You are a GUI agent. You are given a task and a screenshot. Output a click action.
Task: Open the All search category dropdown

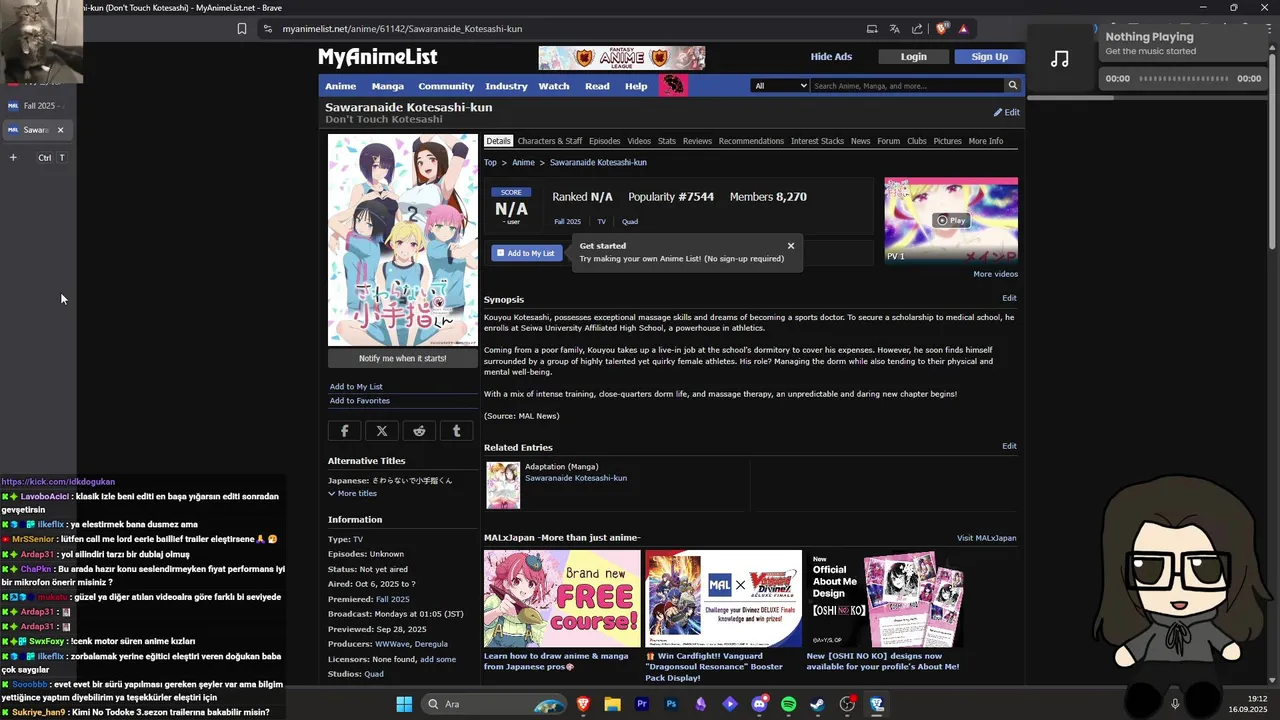coord(780,86)
